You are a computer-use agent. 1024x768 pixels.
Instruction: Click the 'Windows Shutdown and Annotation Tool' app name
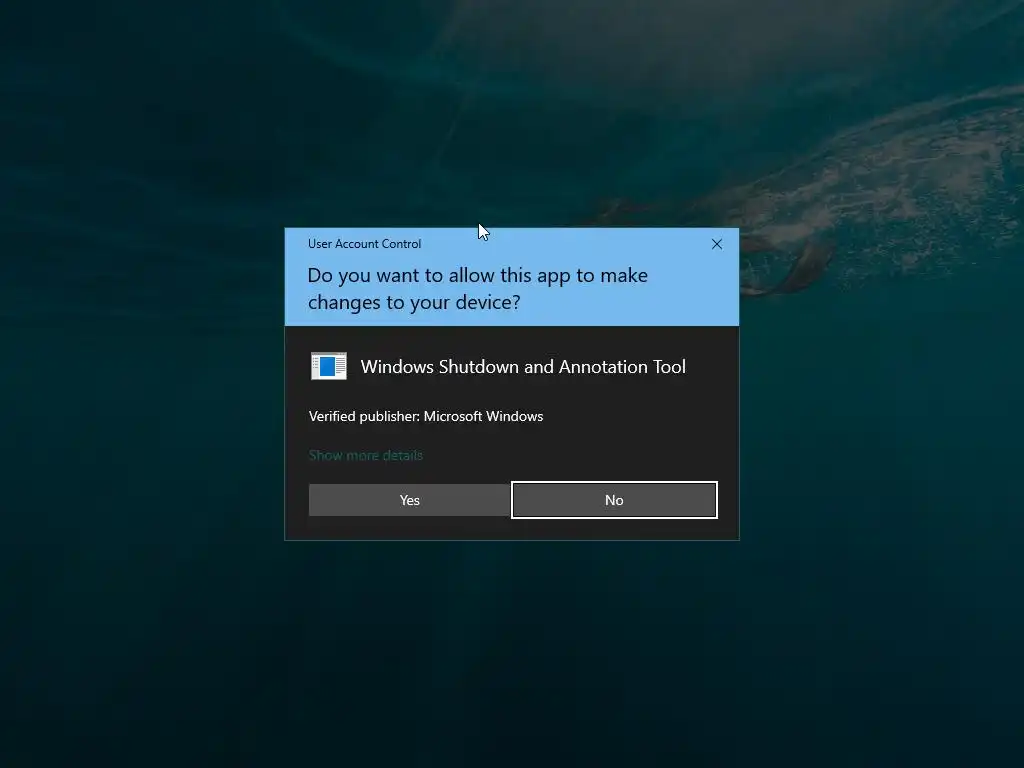point(523,367)
